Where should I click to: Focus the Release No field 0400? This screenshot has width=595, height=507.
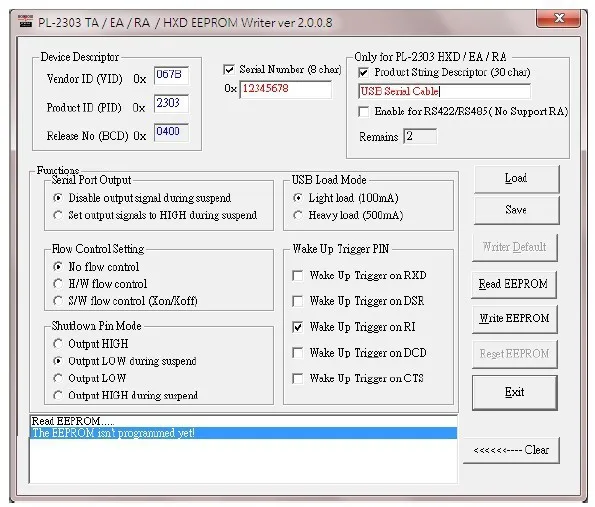click(171, 132)
